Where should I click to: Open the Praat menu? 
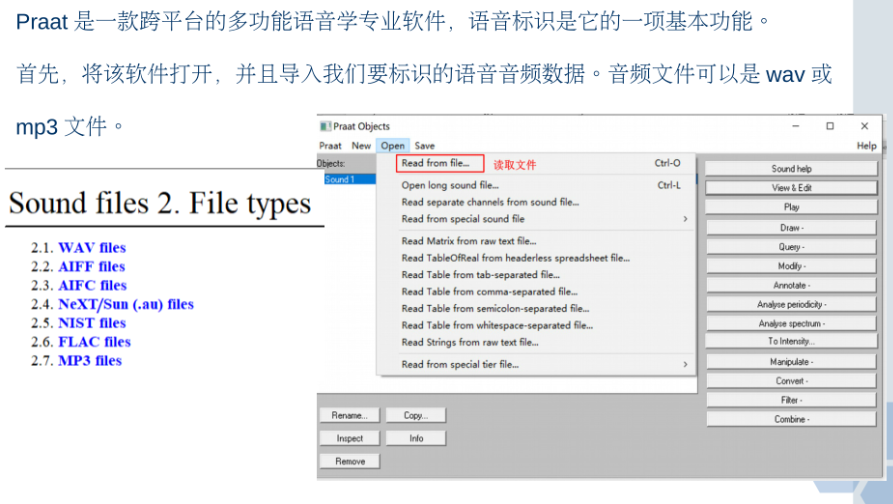tap(330, 146)
